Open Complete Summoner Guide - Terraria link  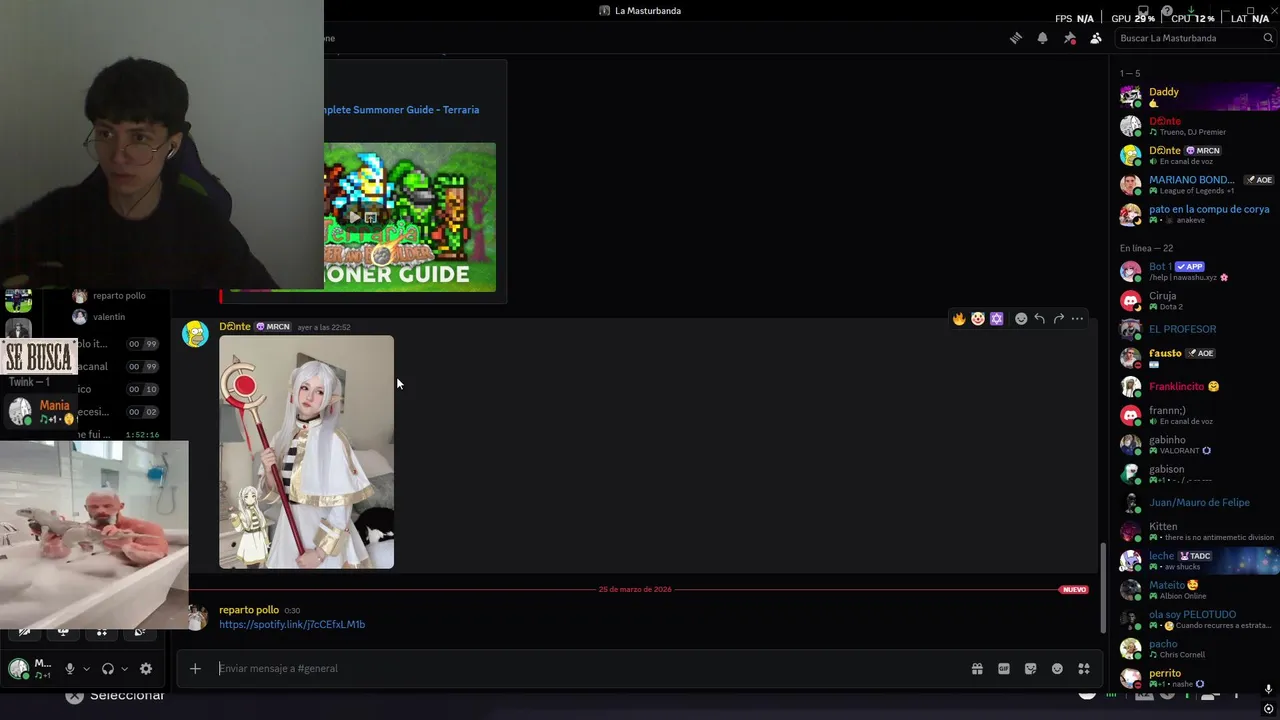click(401, 110)
